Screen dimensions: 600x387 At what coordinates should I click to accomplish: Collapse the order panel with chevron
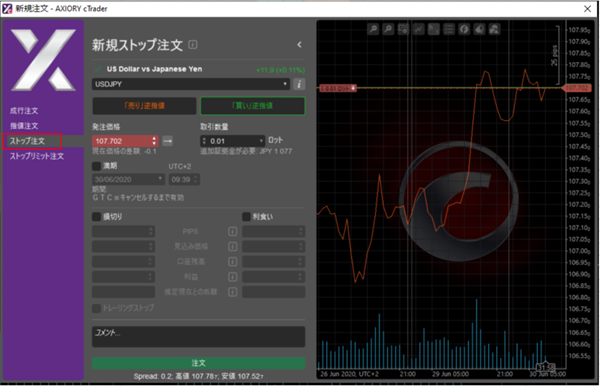tap(299, 45)
